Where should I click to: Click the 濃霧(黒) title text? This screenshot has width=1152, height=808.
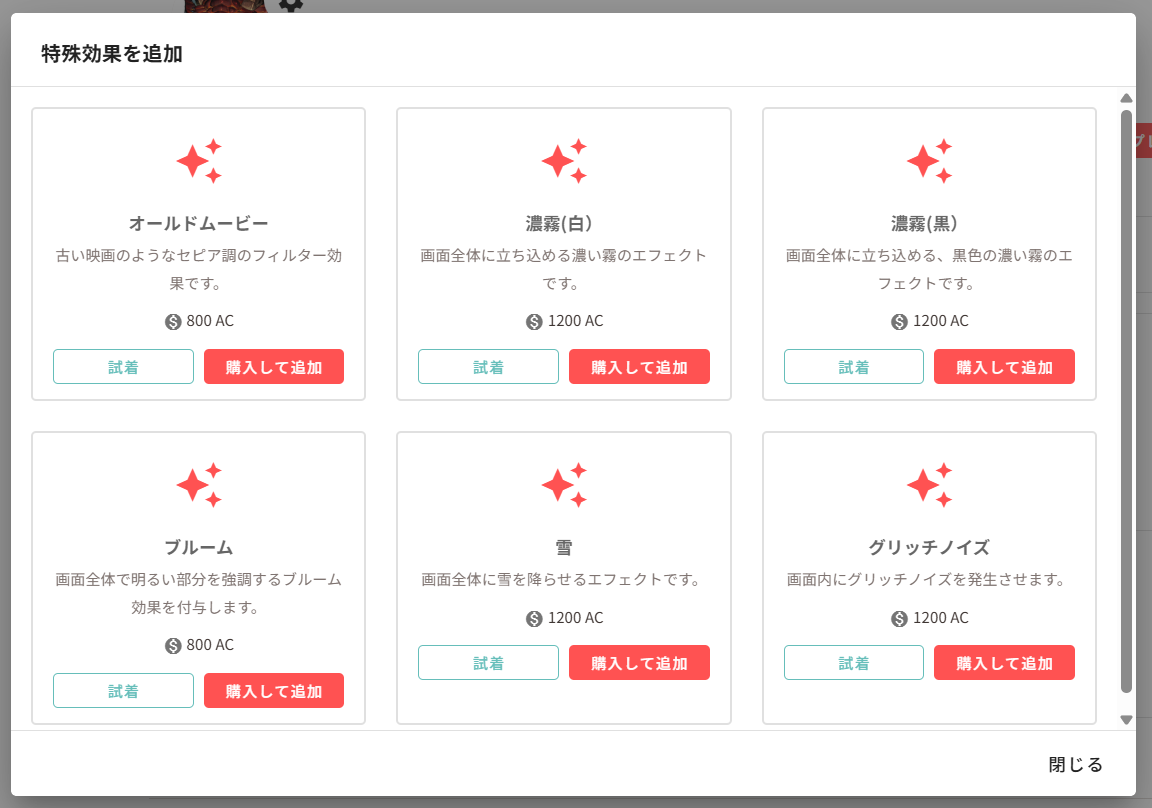coord(925,223)
